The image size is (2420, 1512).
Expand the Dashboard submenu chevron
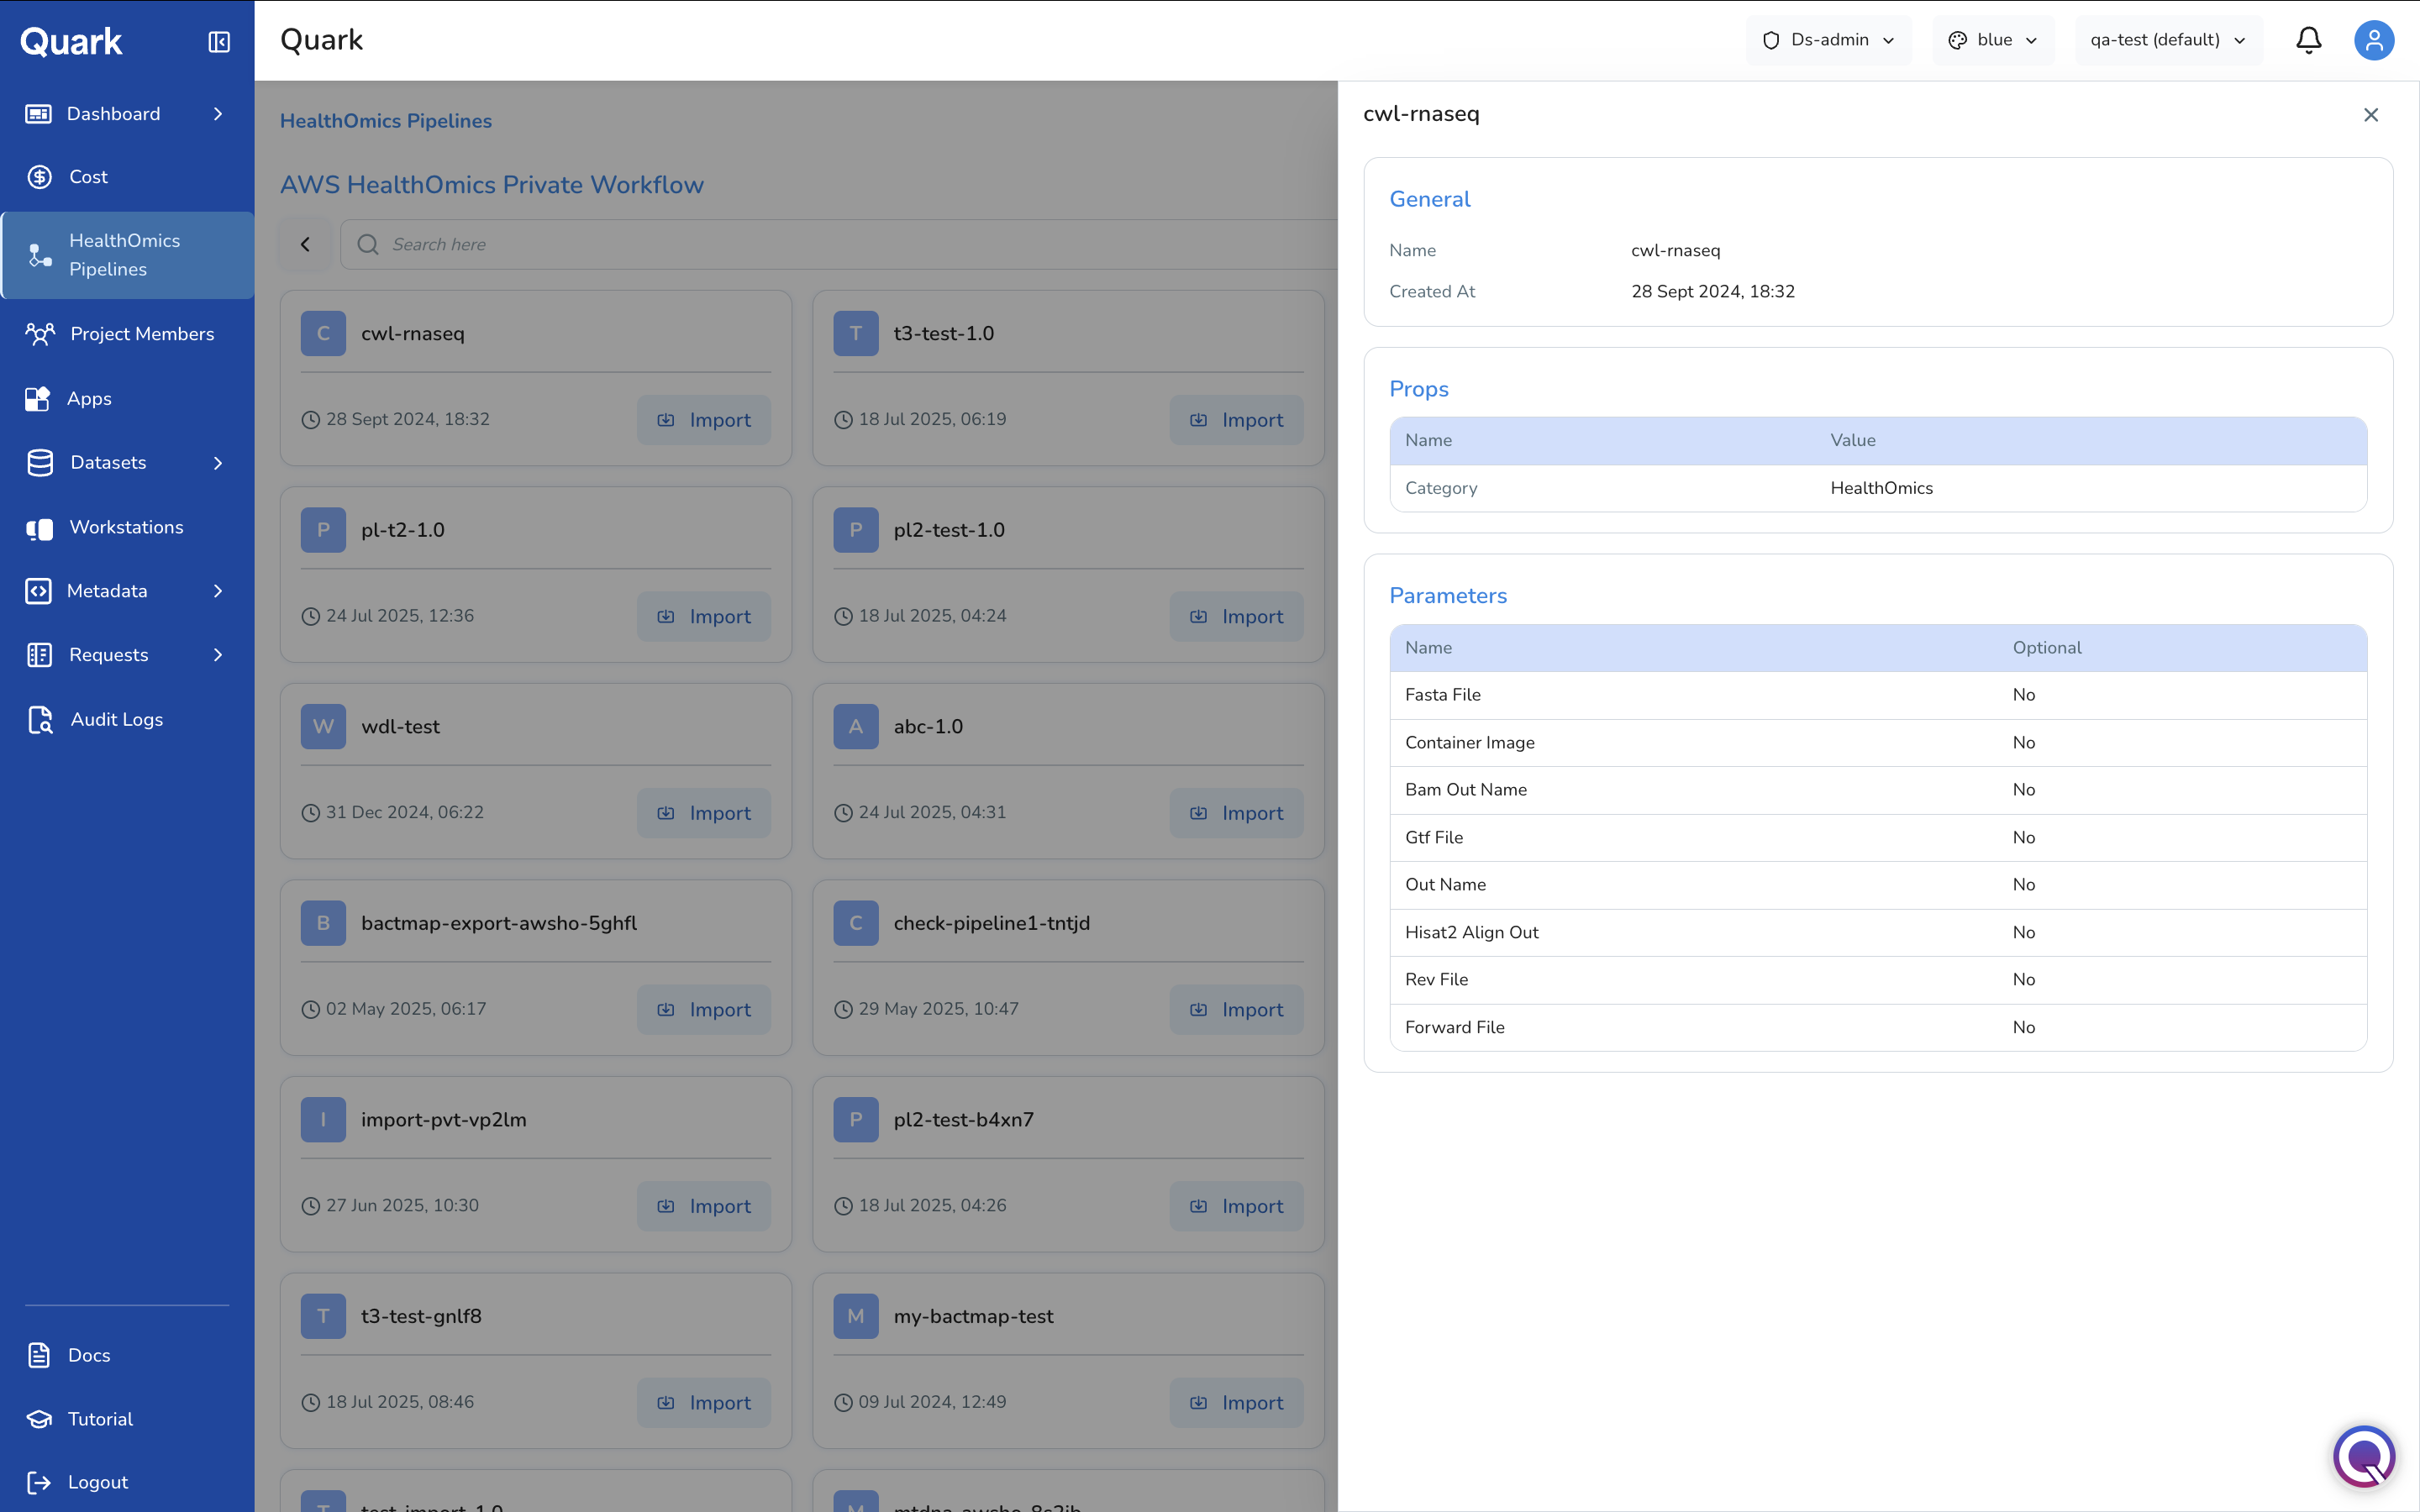point(218,114)
